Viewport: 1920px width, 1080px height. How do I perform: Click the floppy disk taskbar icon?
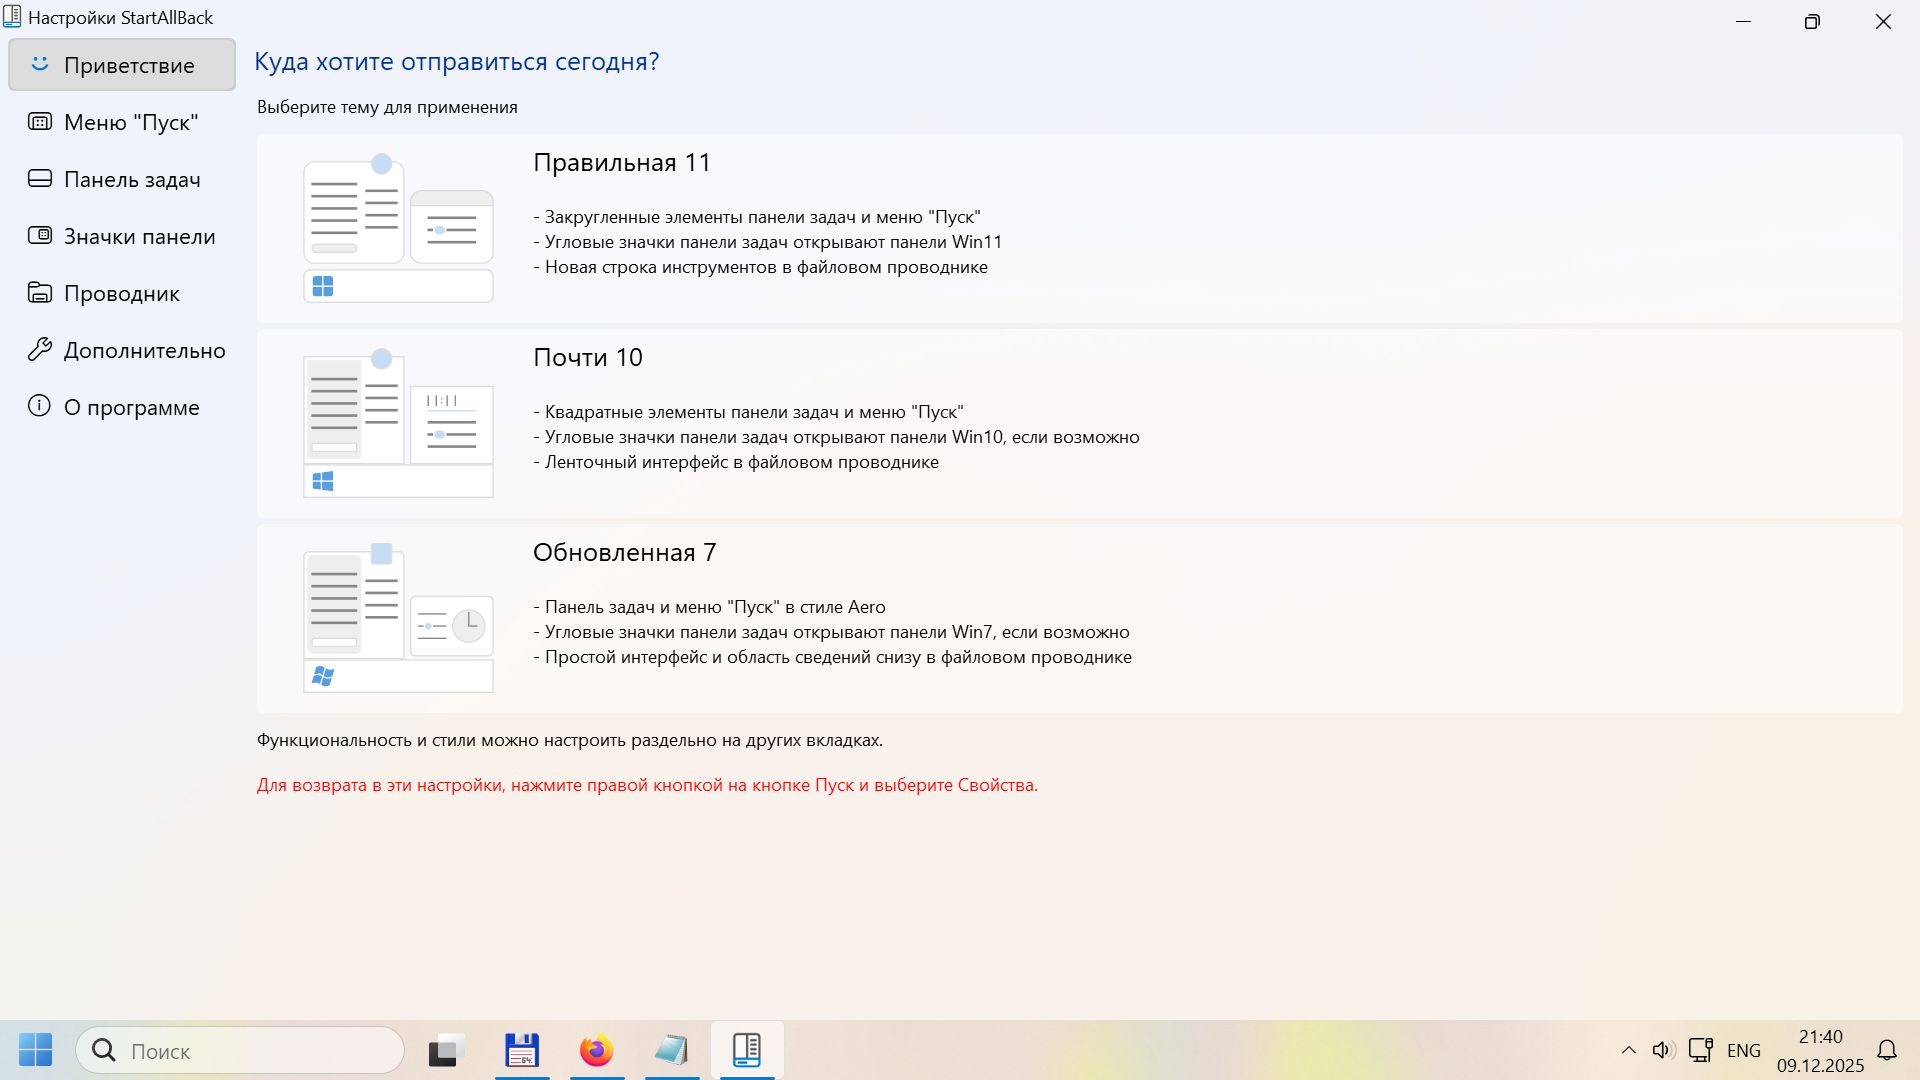[x=522, y=1051]
